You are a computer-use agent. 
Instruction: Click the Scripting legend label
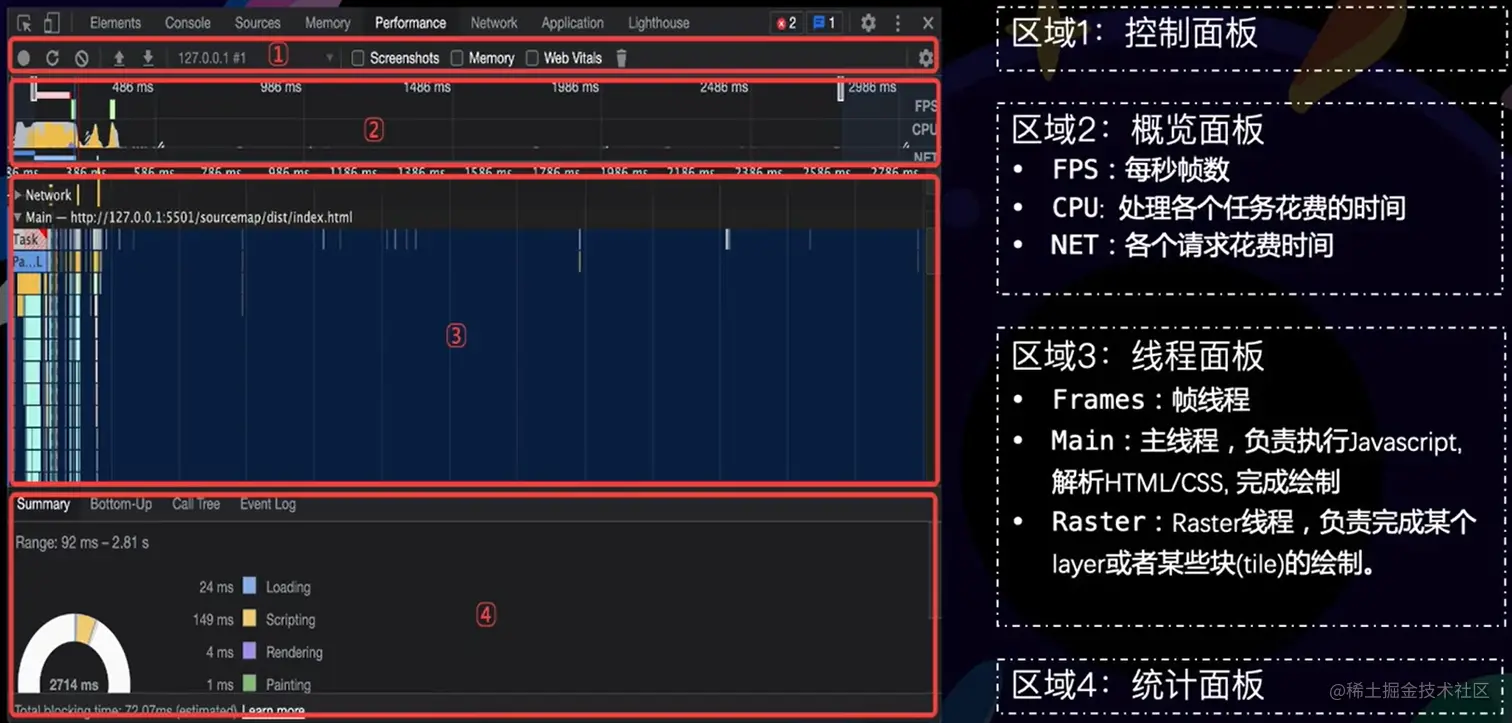tap(290, 620)
